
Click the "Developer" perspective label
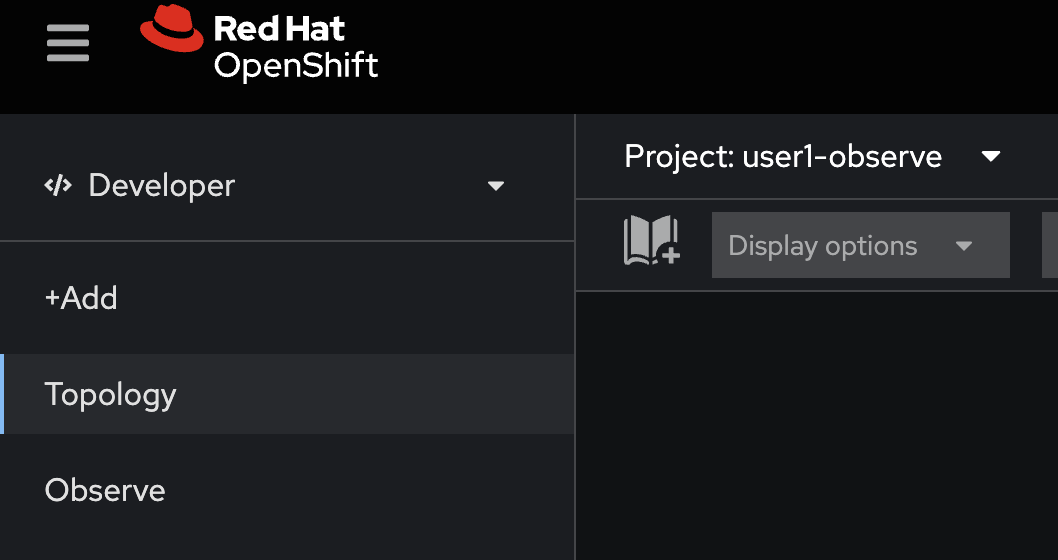click(x=161, y=186)
